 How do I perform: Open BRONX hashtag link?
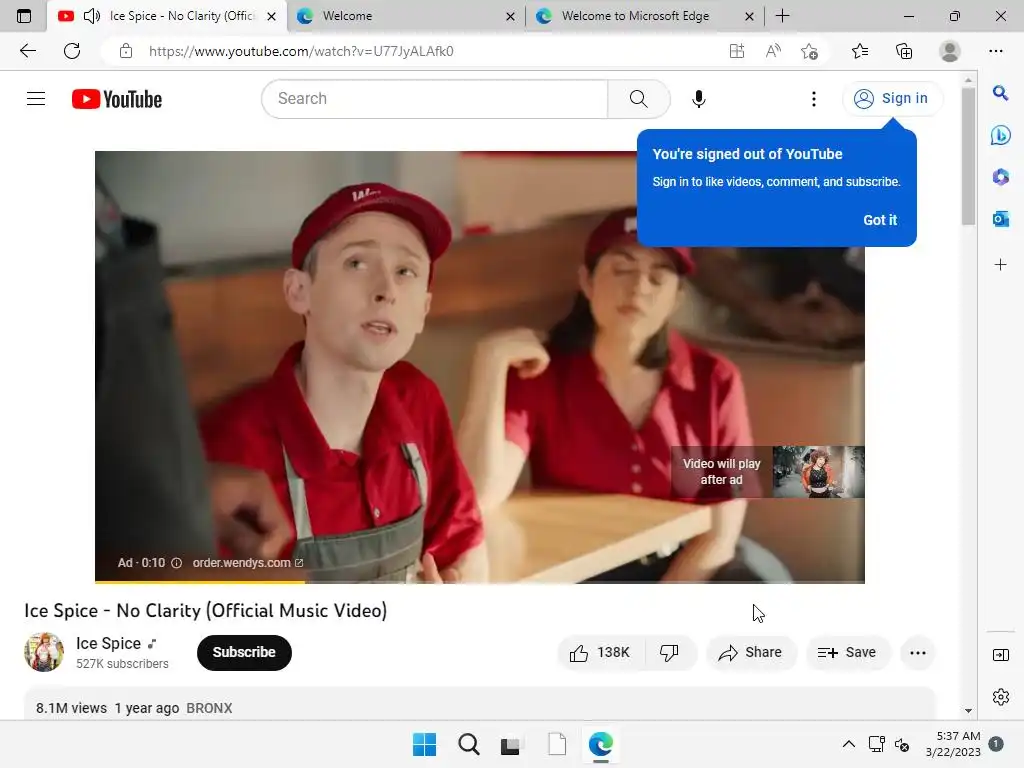[209, 708]
